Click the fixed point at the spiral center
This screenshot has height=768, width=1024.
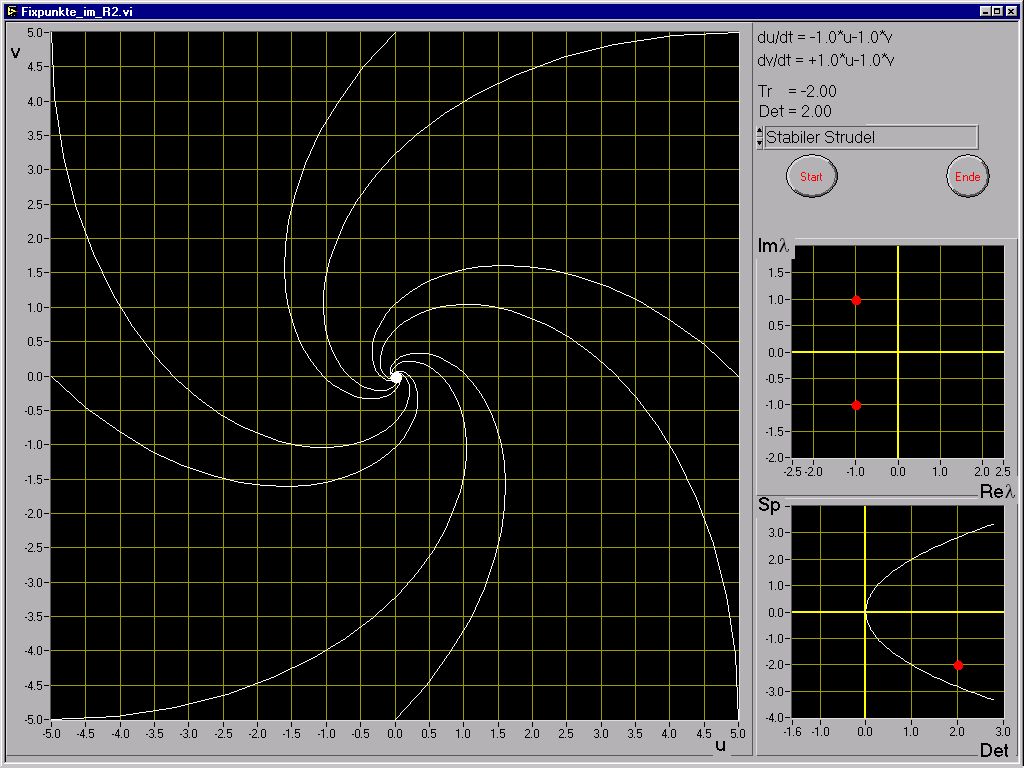(396, 377)
